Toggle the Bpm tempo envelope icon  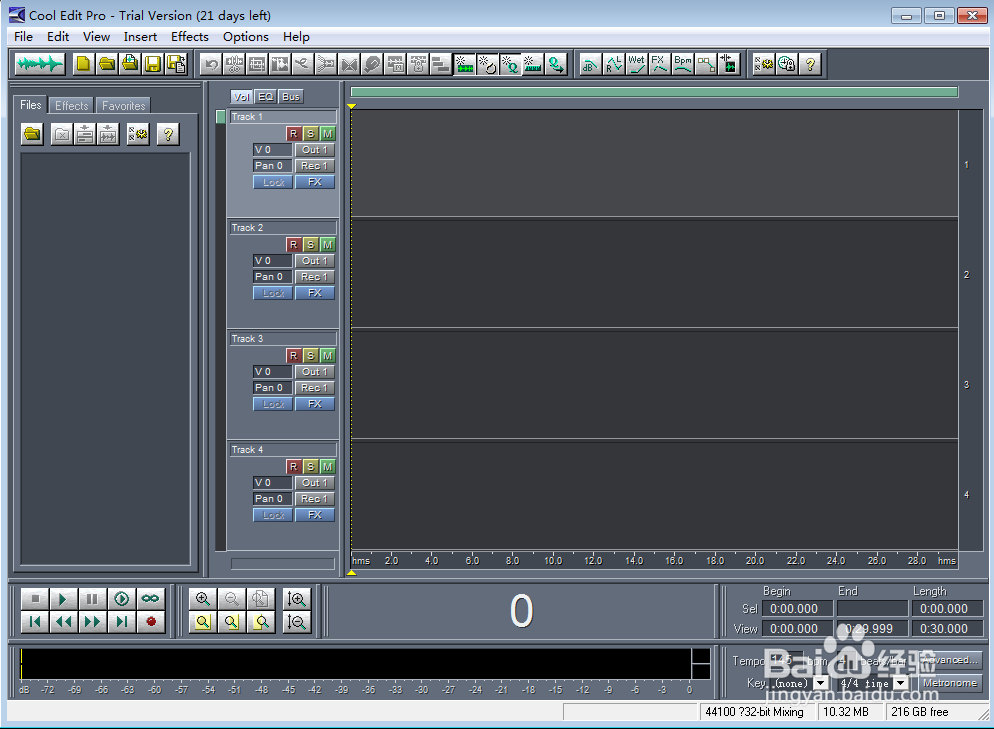coord(682,64)
